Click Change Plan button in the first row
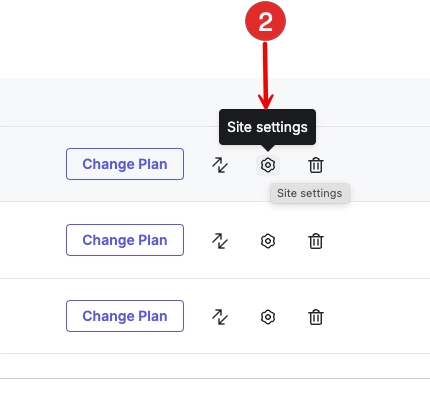This screenshot has height=399, width=430. (125, 164)
